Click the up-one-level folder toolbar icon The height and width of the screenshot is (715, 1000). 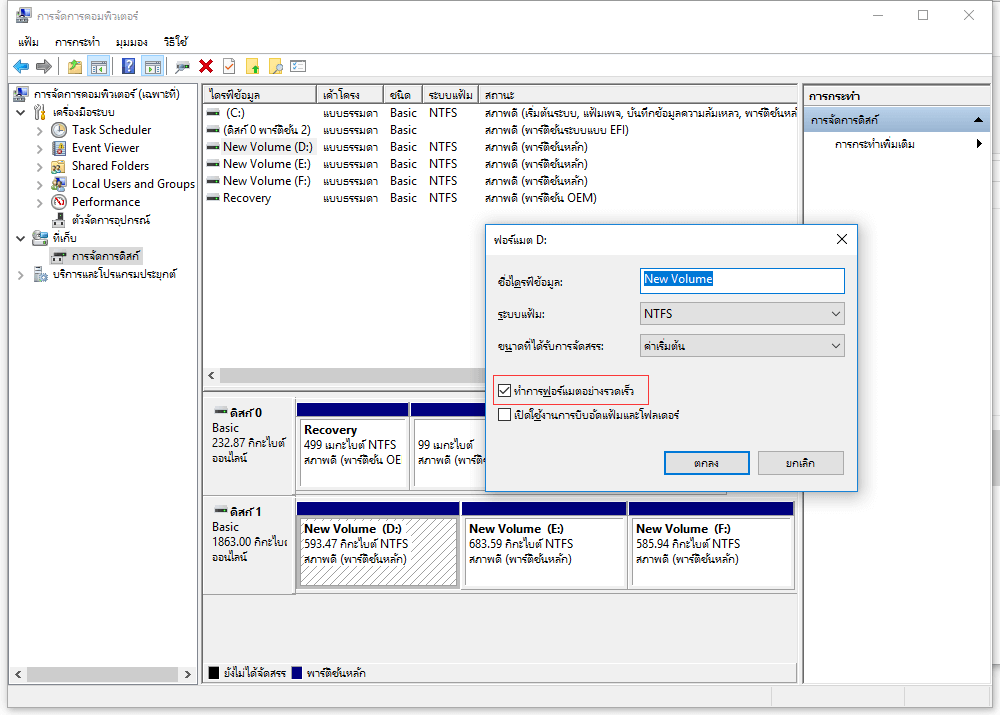click(x=74, y=66)
